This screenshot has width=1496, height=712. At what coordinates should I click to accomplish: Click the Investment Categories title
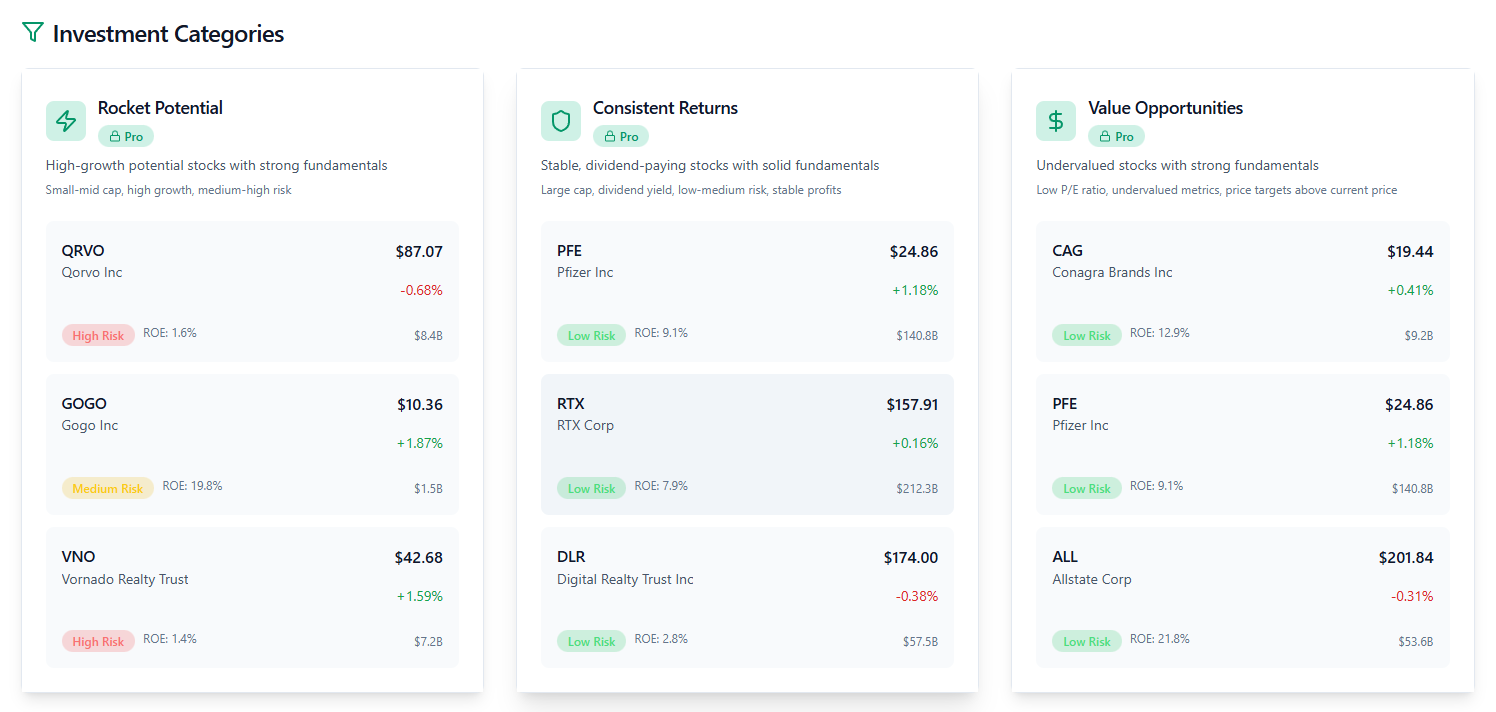pyautogui.click(x=168, y=34)
